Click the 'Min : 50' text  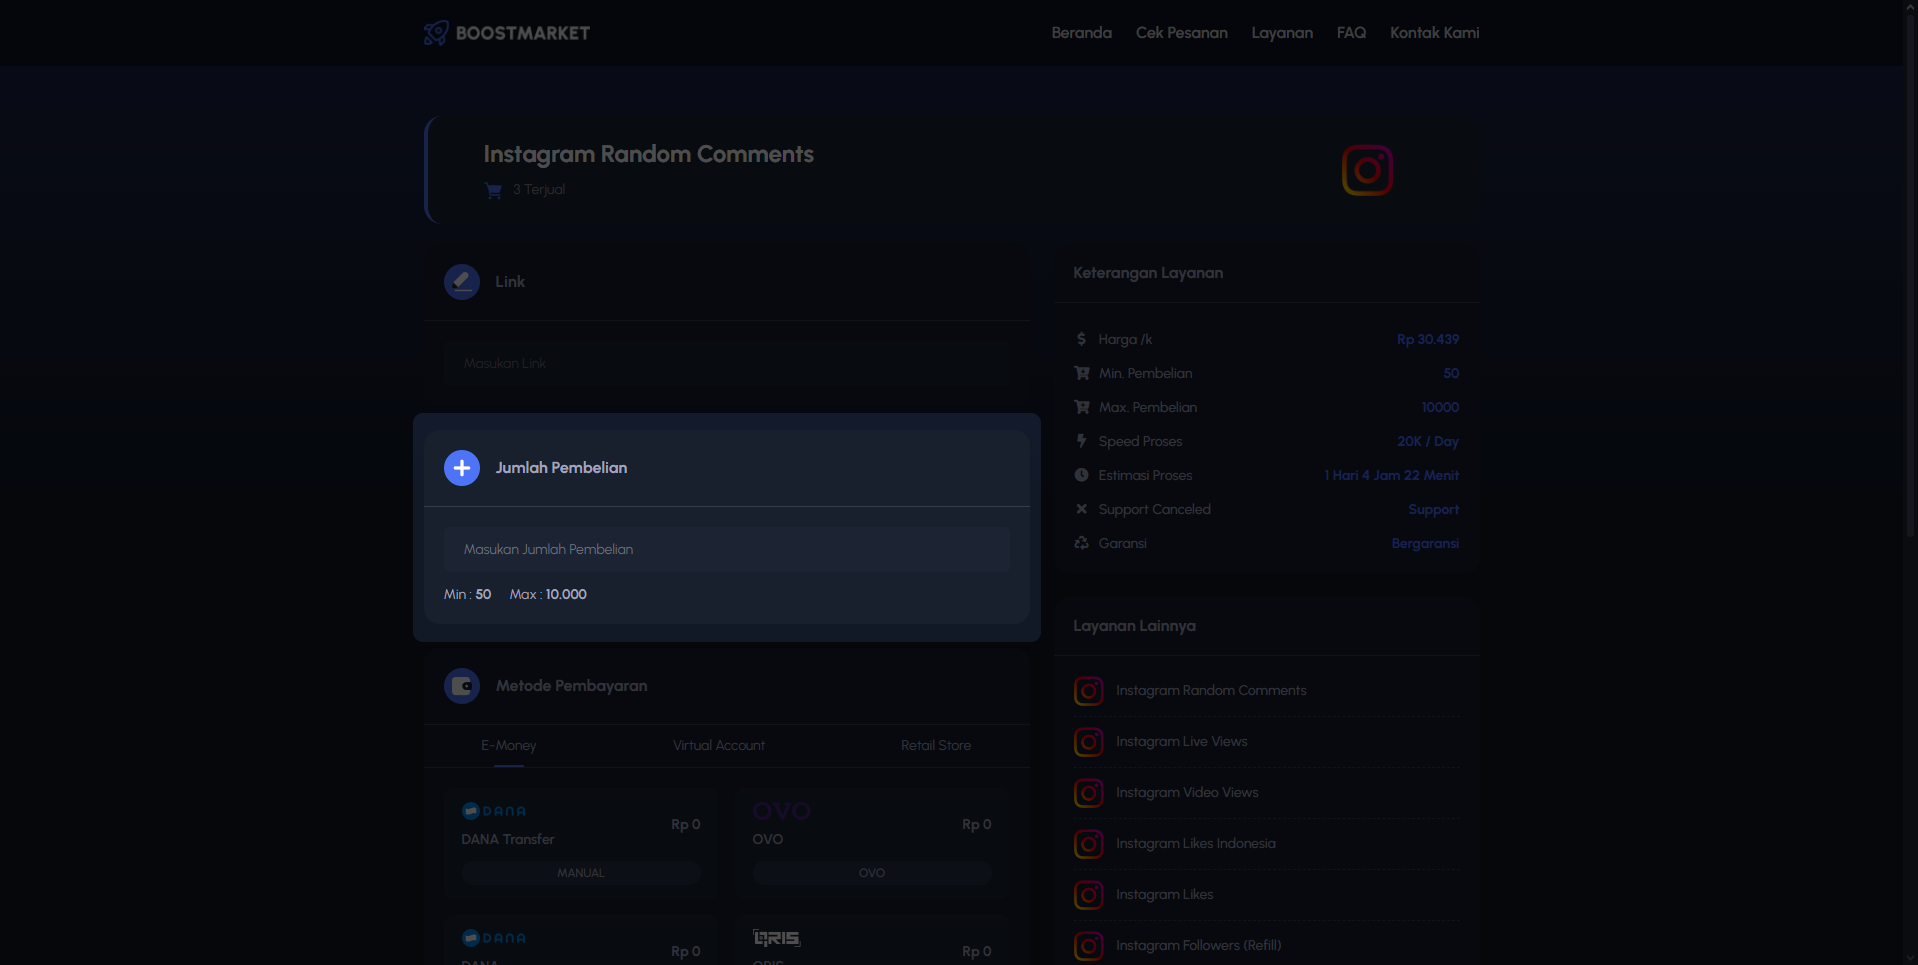pos(467,594)
